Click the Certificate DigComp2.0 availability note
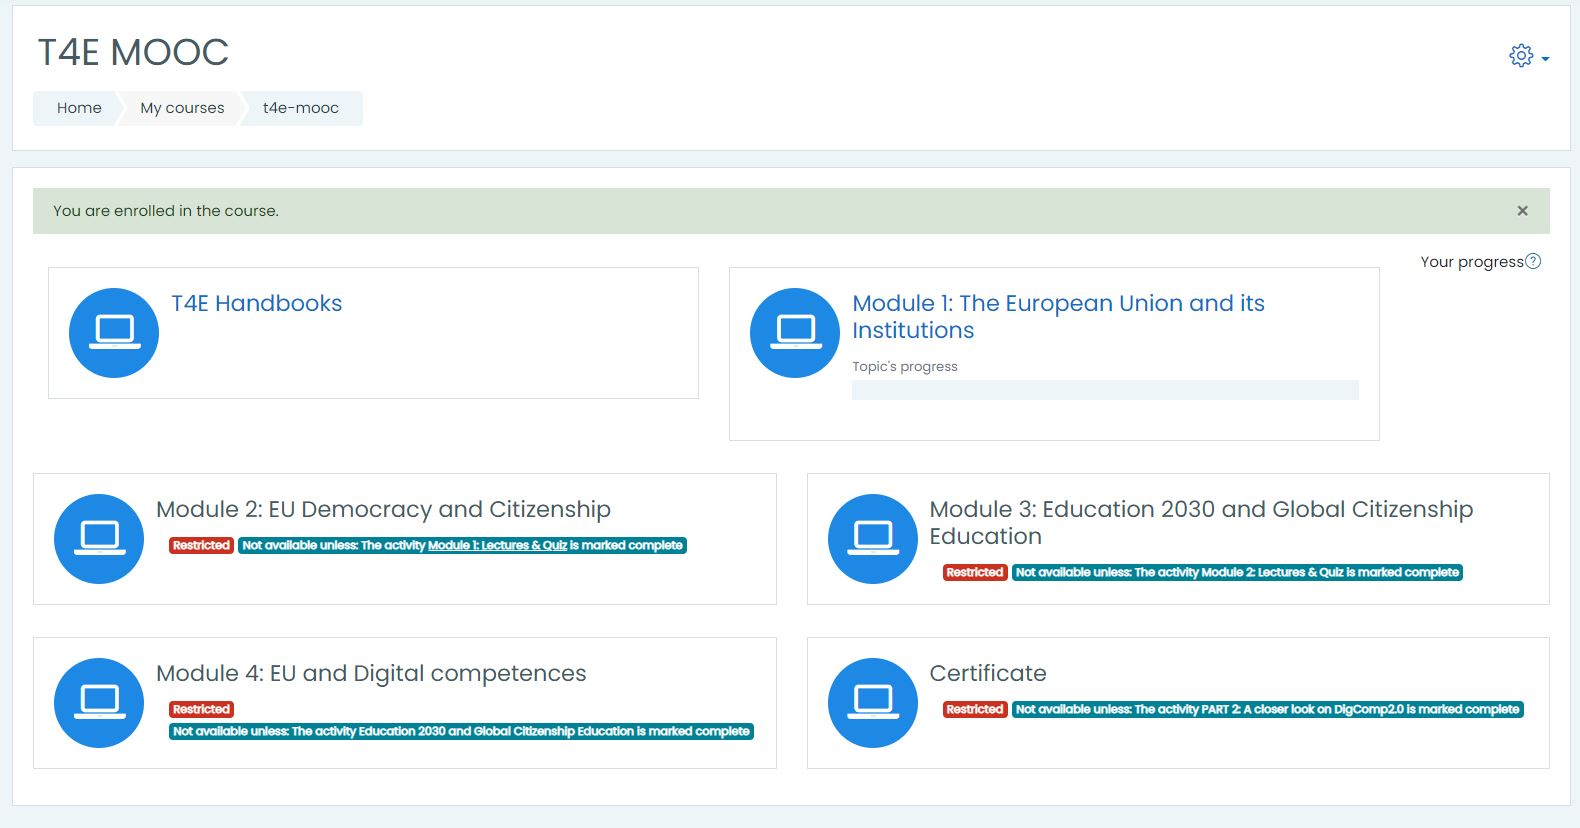1580x828 pixels. [1268, 710]
